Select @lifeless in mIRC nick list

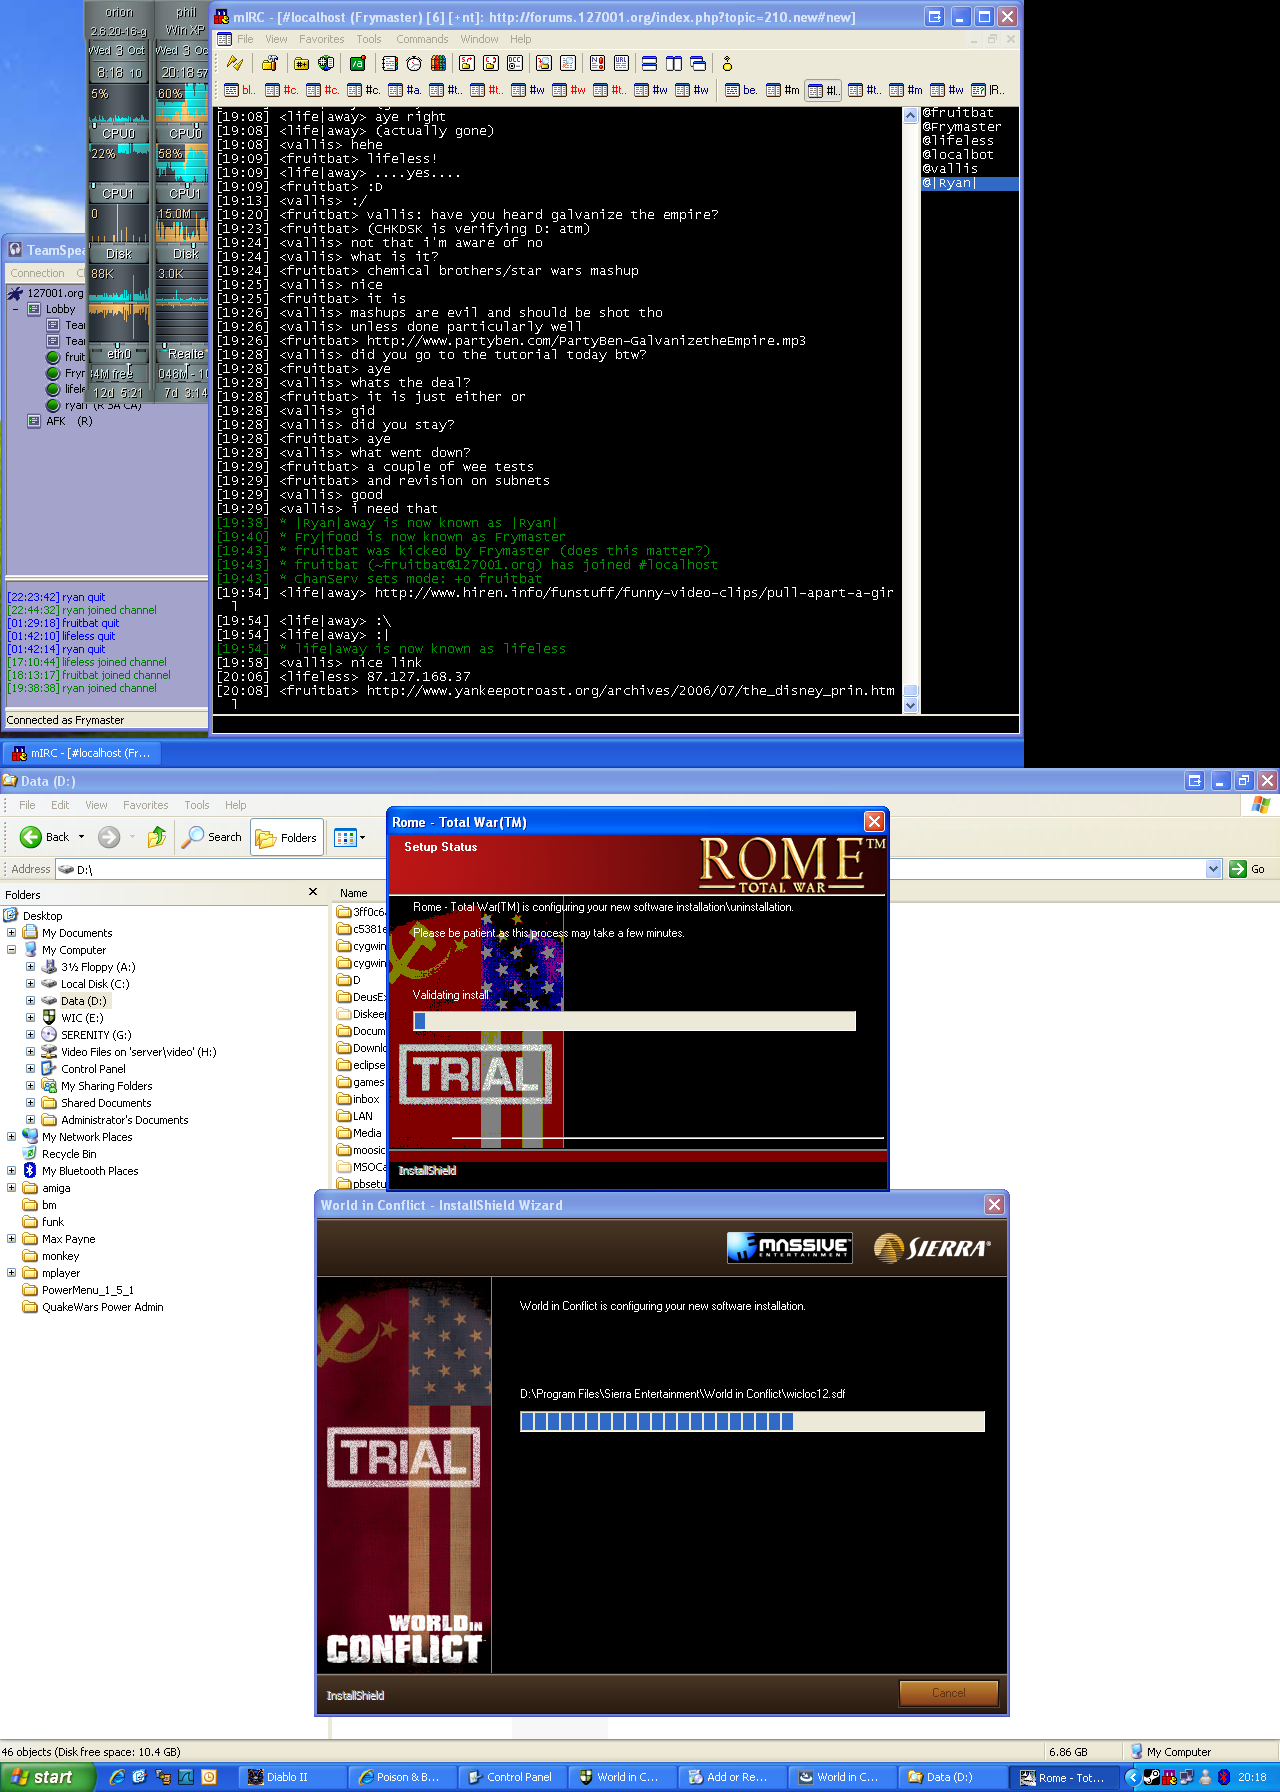(958, 141)
